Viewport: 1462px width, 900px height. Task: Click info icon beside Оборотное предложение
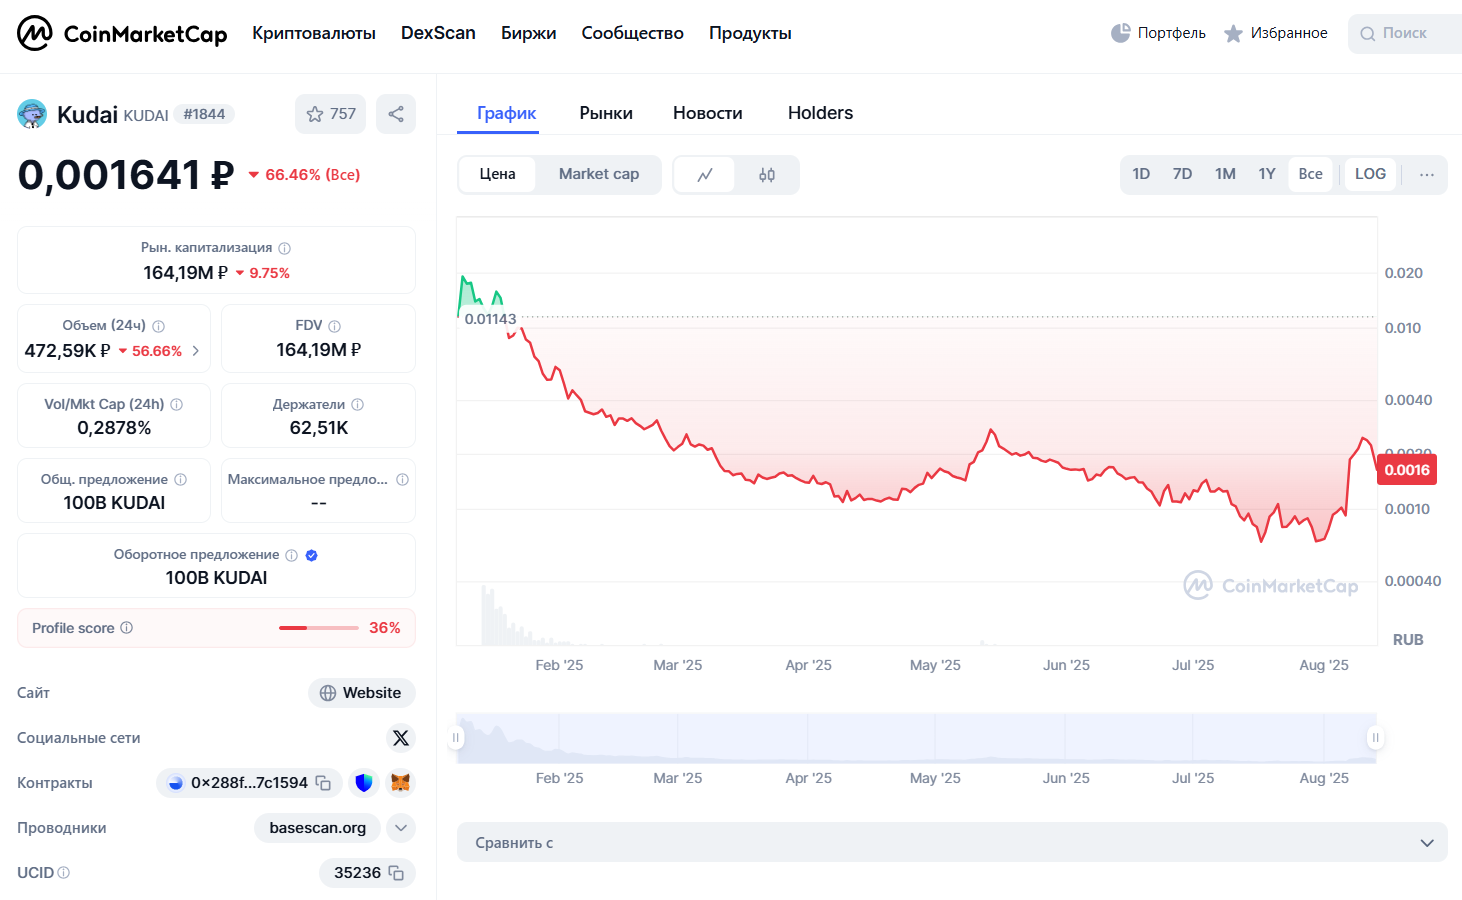click(x=292, y=555)
